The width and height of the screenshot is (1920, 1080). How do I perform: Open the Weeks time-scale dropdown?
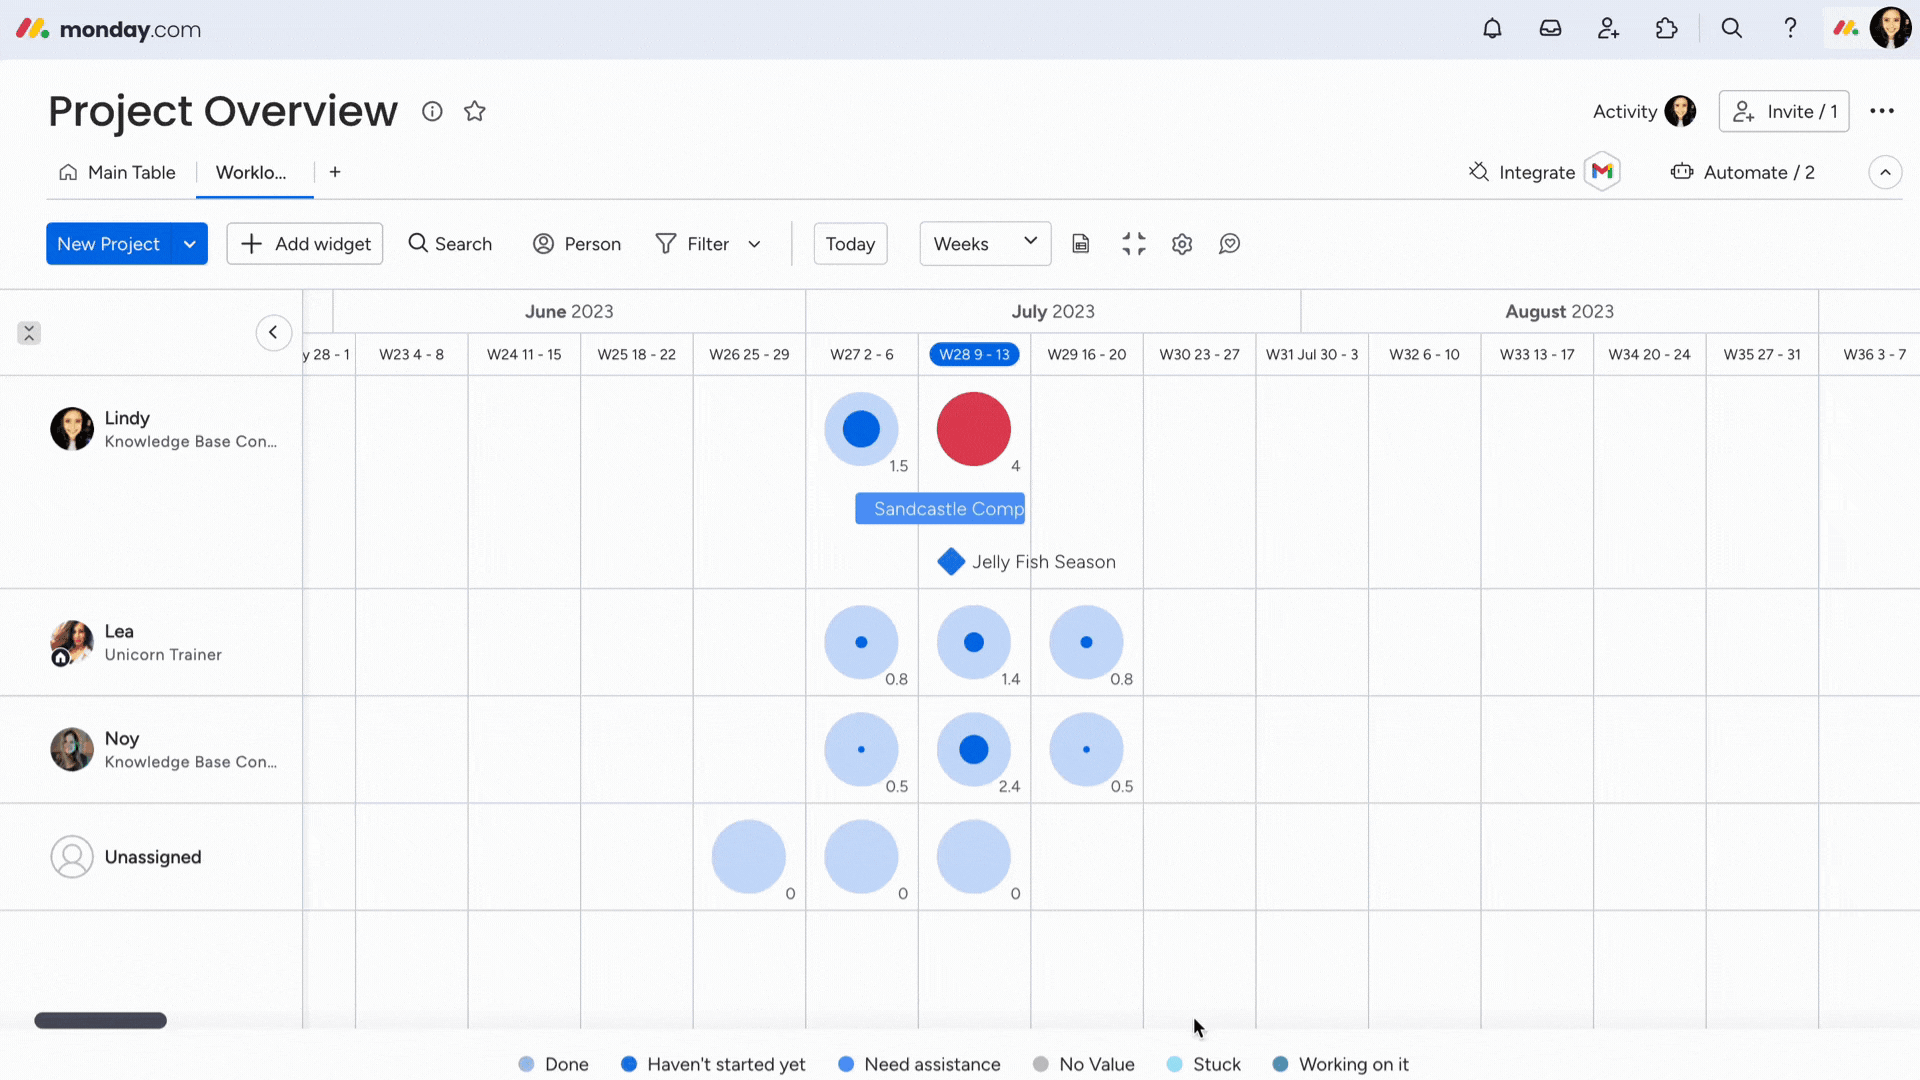pos(985,243)
